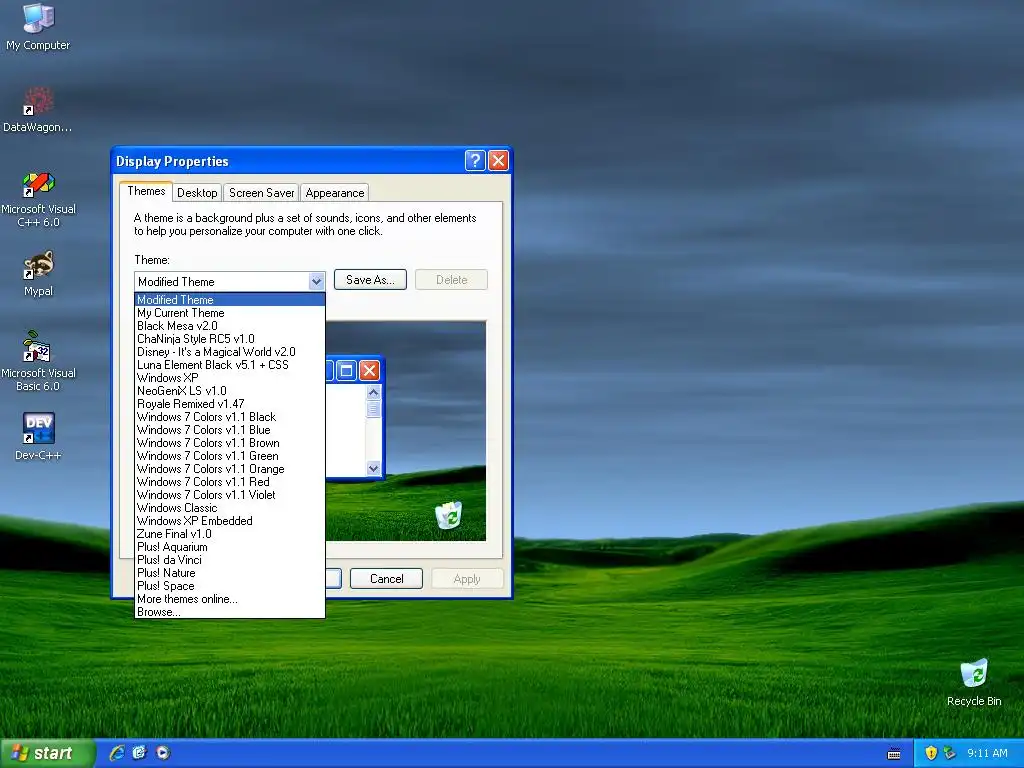Switch to the Themes tab
Image resolution: width=1024 pixels, height=768 pixels.
(146, 191)
